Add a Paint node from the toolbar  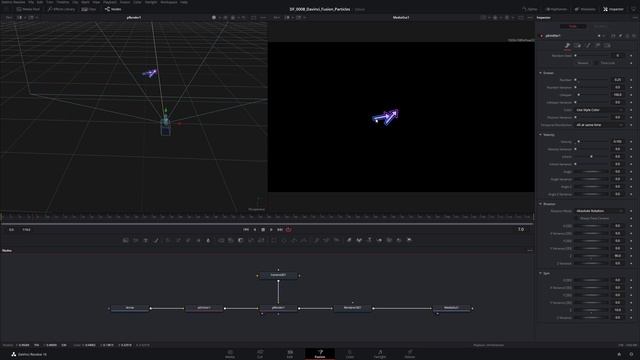pos(156,240)
